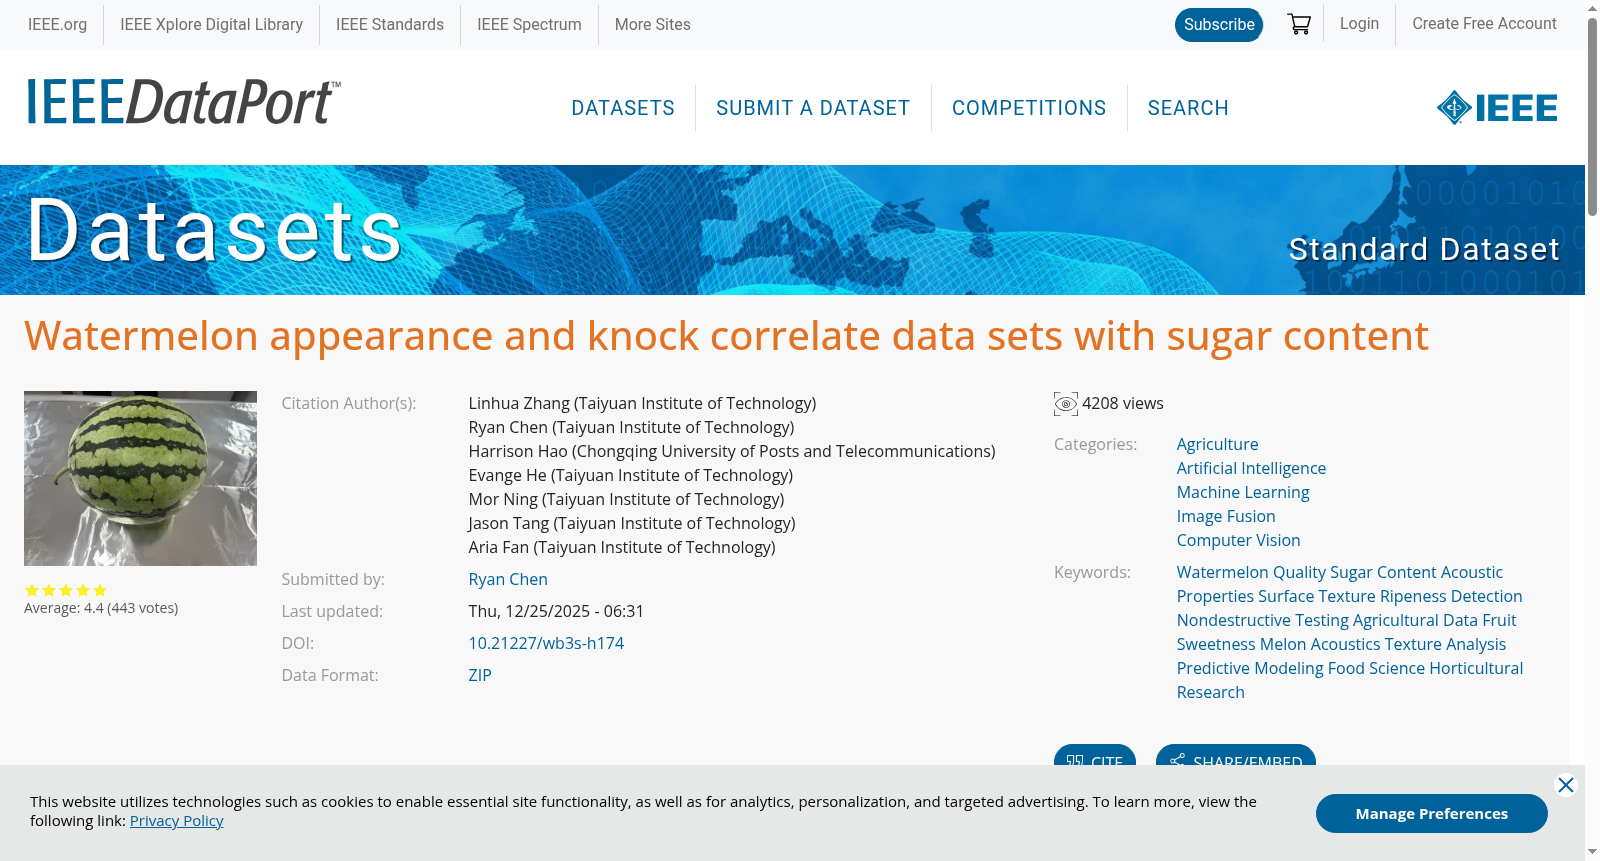Close the cookie notice banner
The image size is (1600, 861).
(x=1566, y=785)
